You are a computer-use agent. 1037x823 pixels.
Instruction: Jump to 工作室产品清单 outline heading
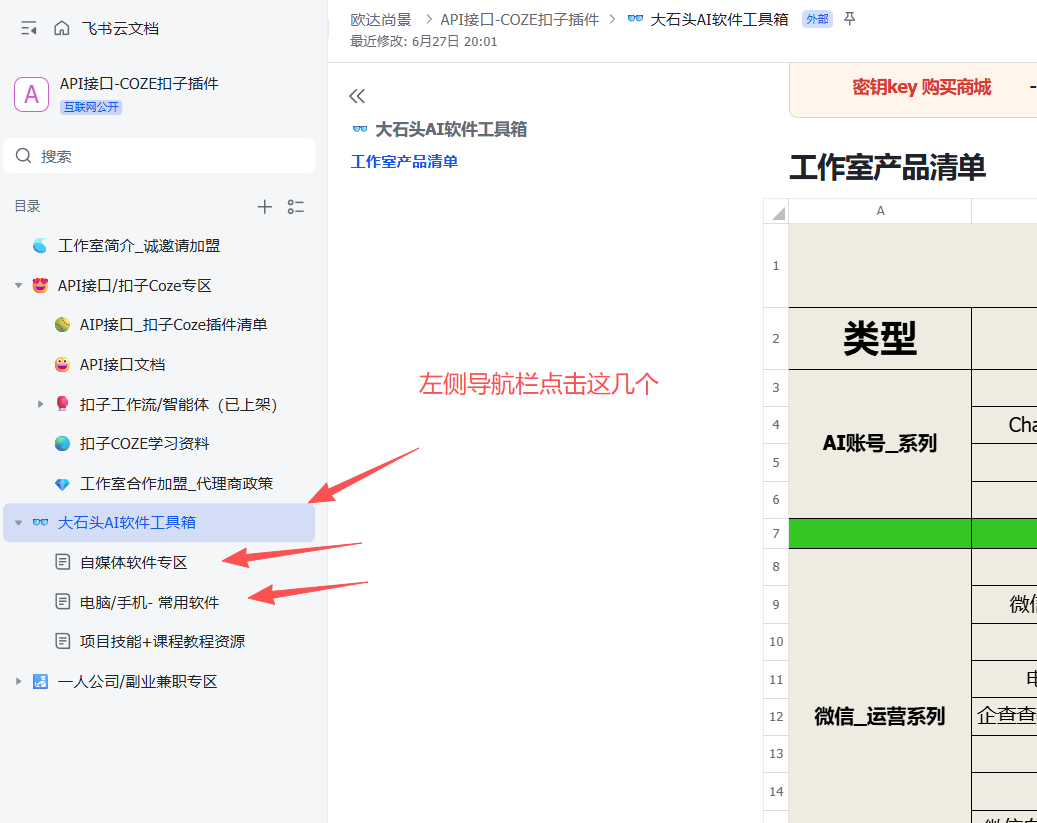[404, 161]
